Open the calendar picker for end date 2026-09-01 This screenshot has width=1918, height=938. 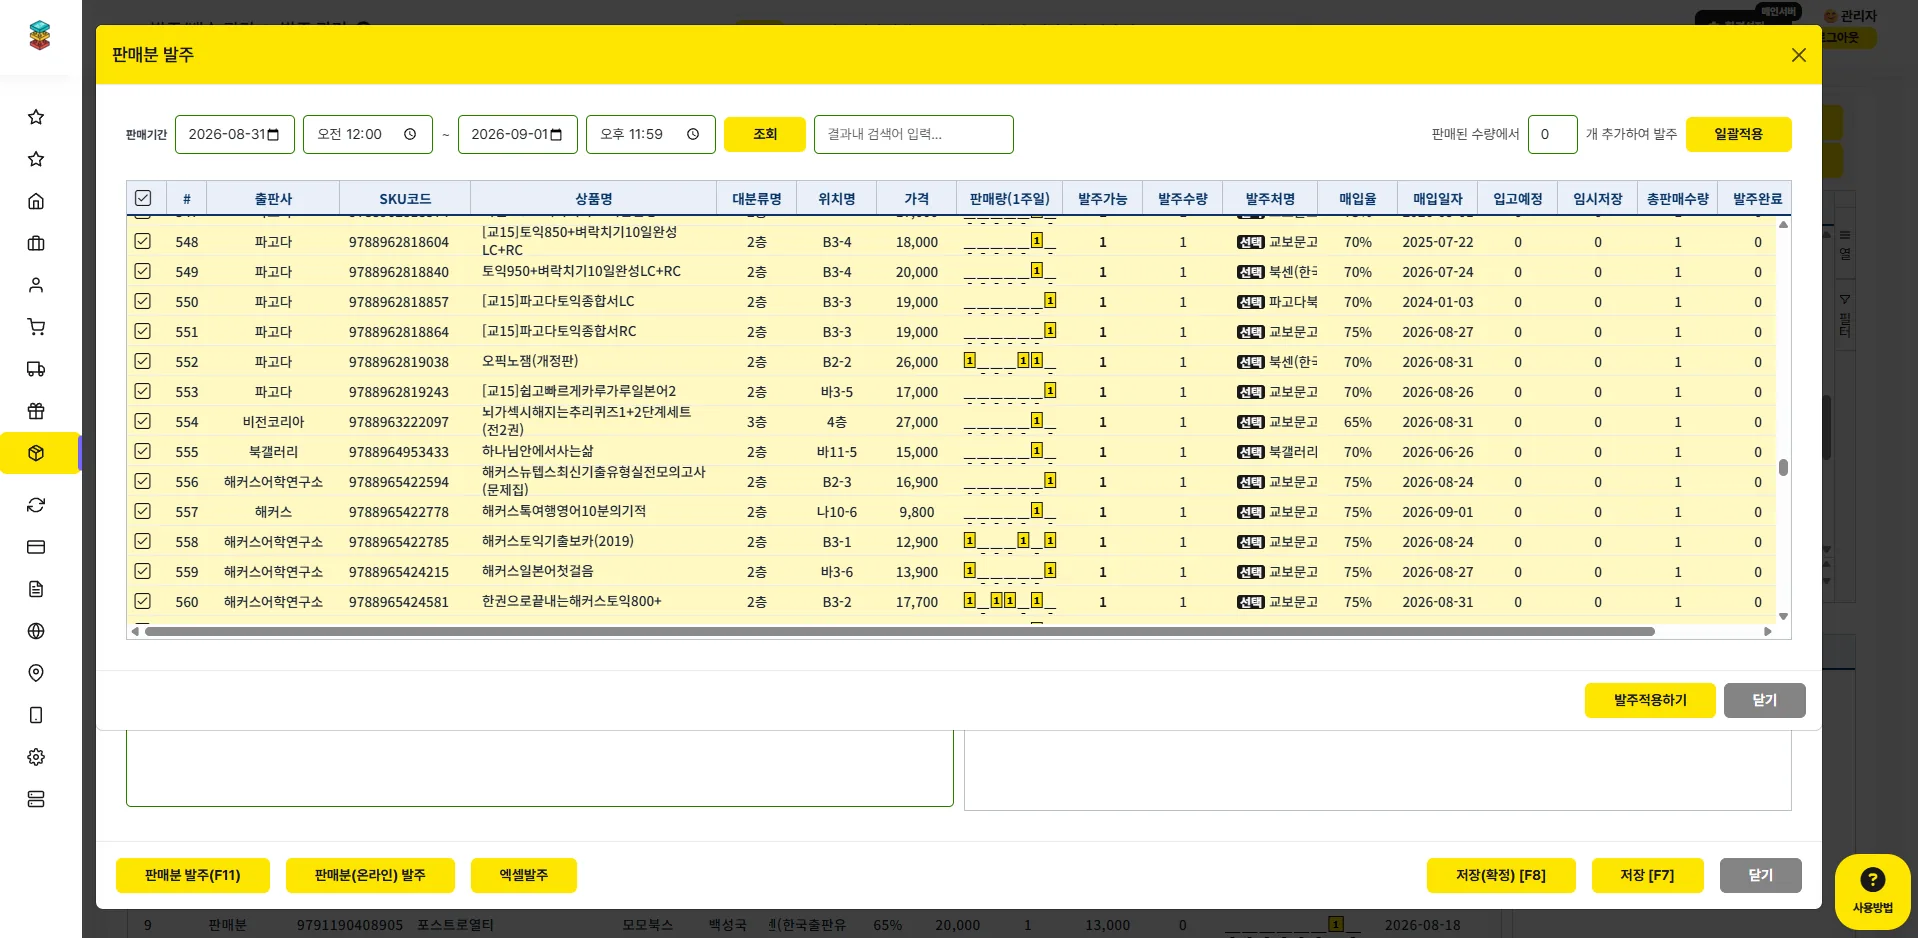pos(557,134)
